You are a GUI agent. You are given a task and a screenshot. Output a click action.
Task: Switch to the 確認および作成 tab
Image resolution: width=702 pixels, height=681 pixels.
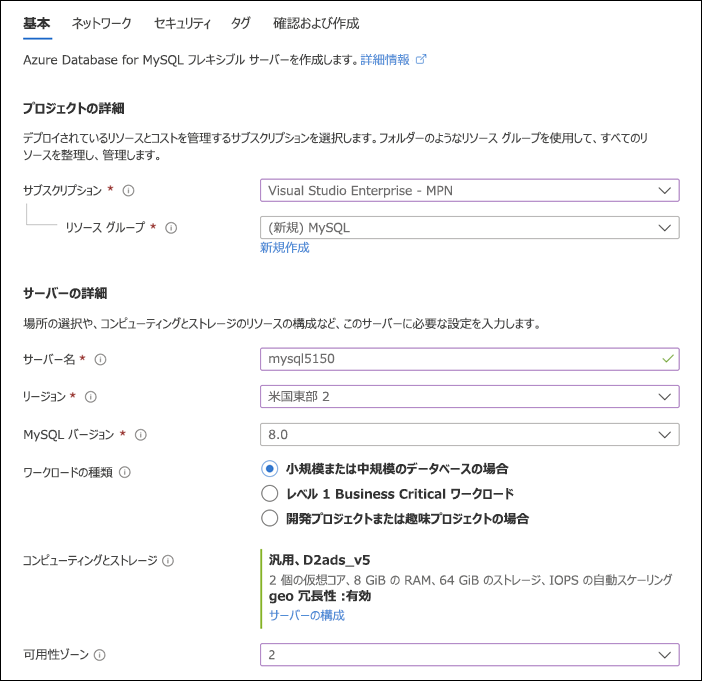click(316, 23)
